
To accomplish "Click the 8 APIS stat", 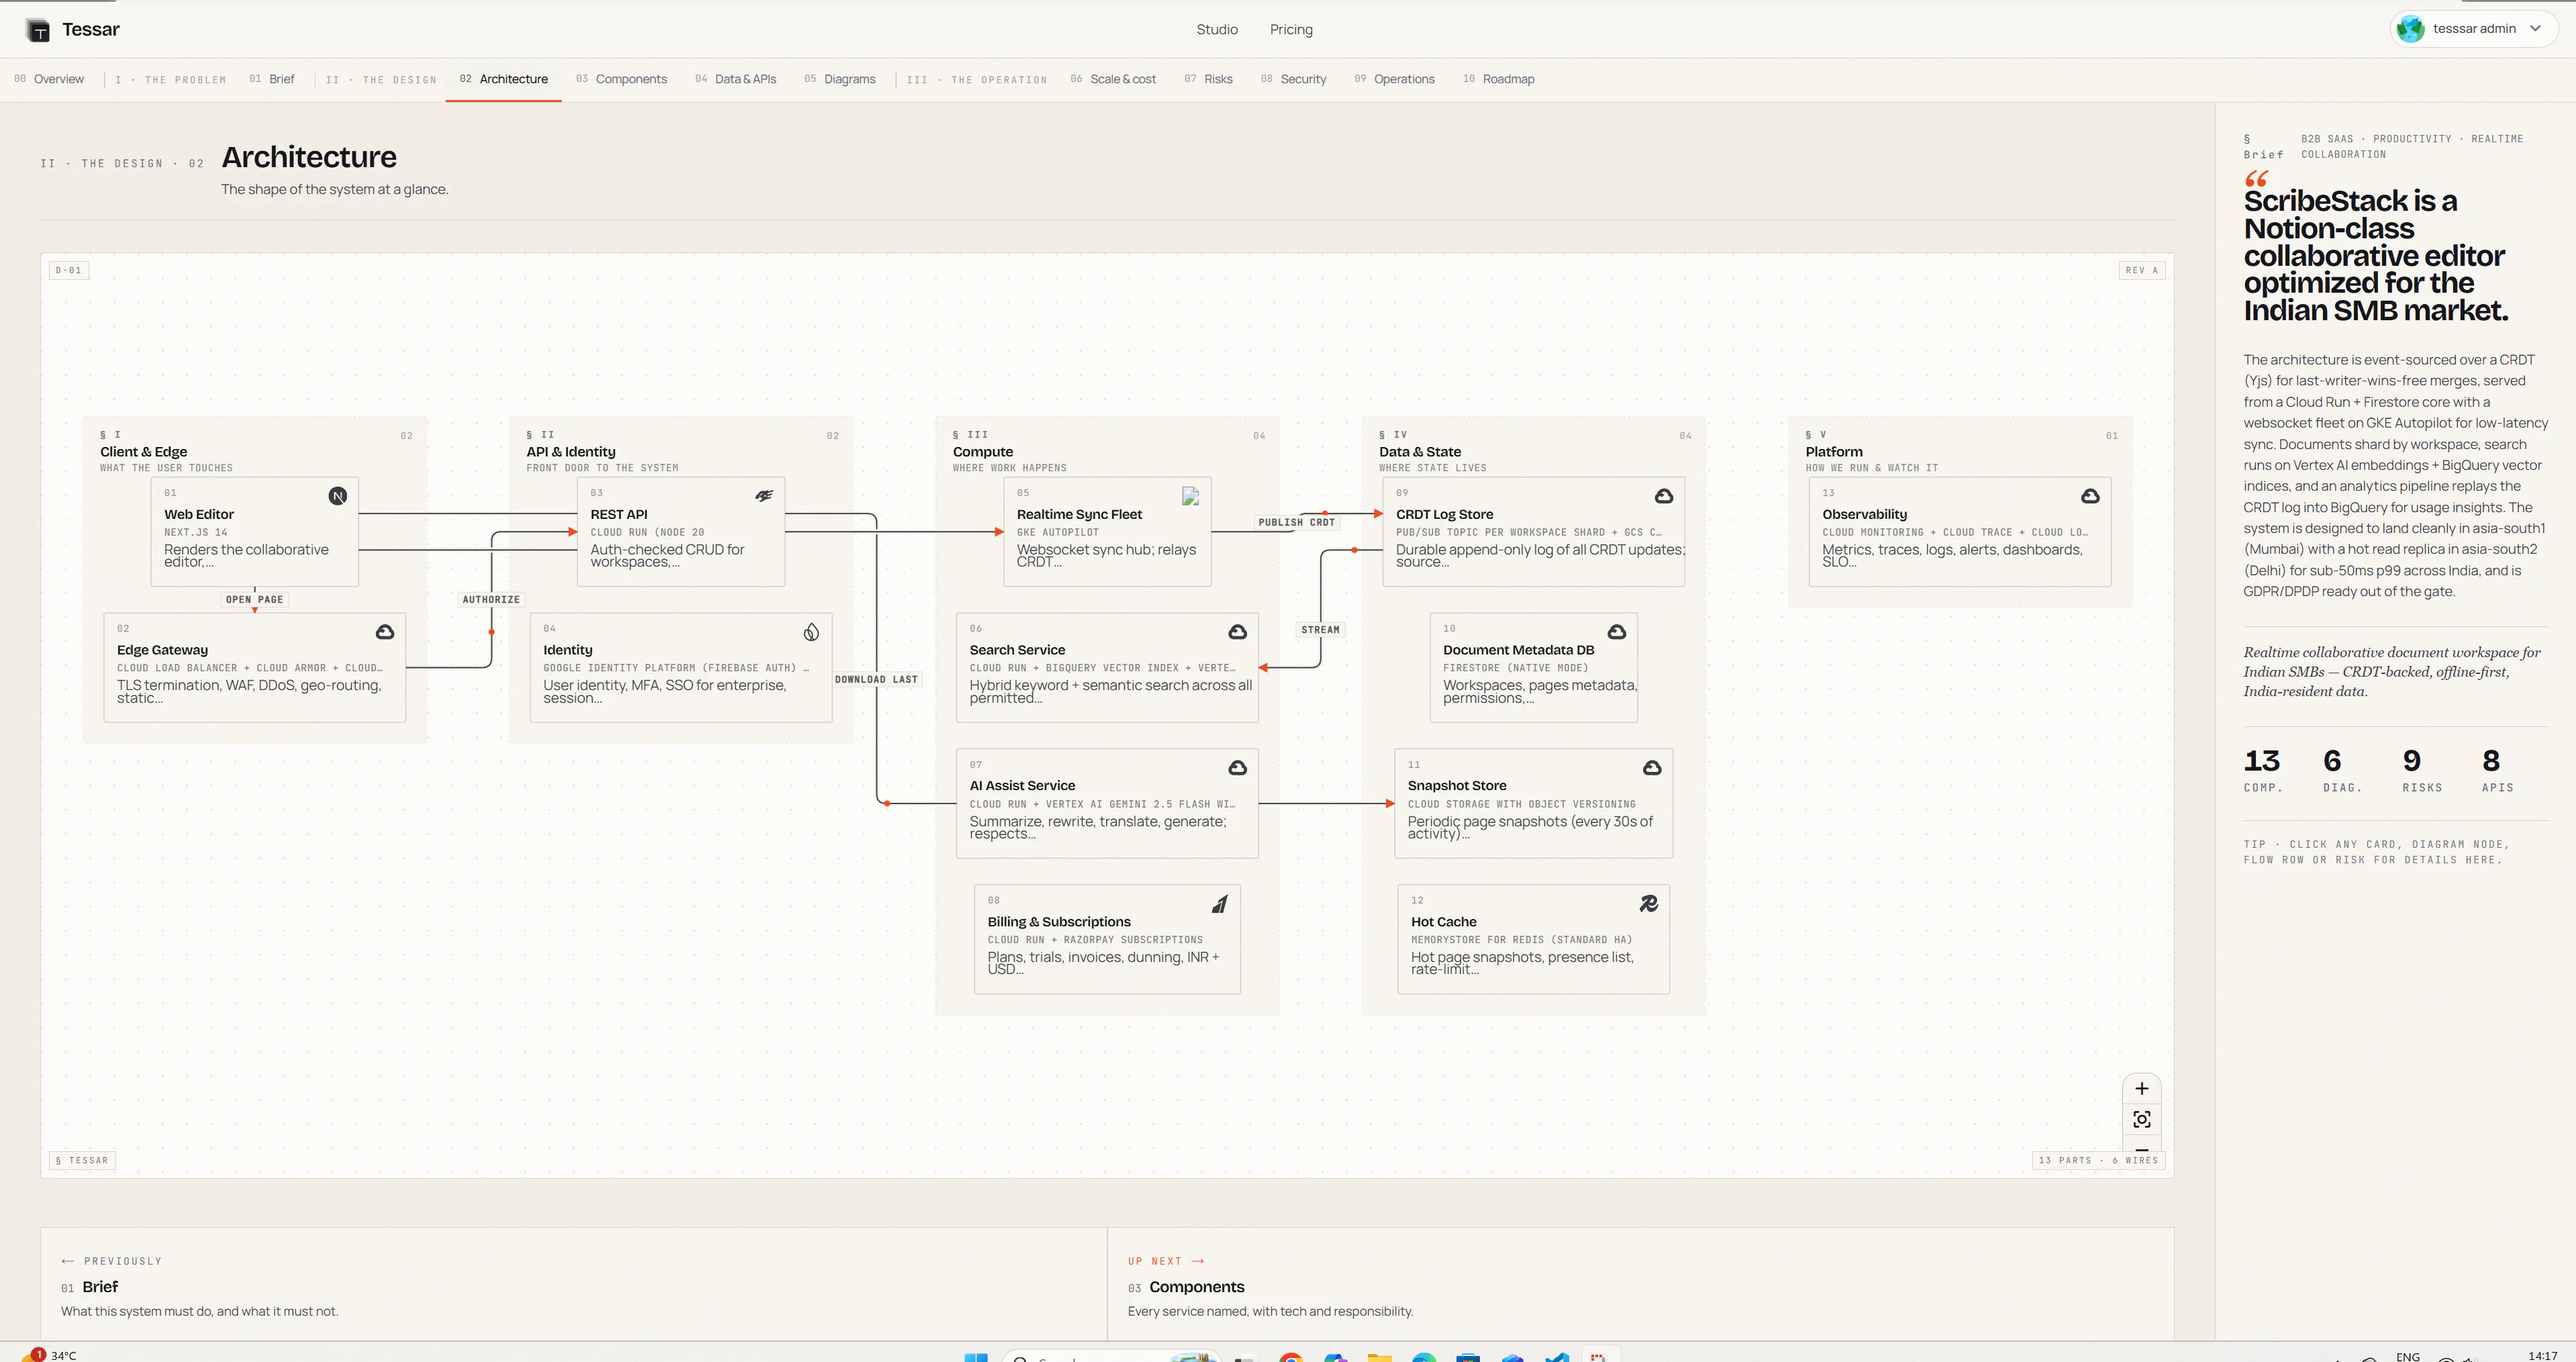I will (x=2497, y=770).
